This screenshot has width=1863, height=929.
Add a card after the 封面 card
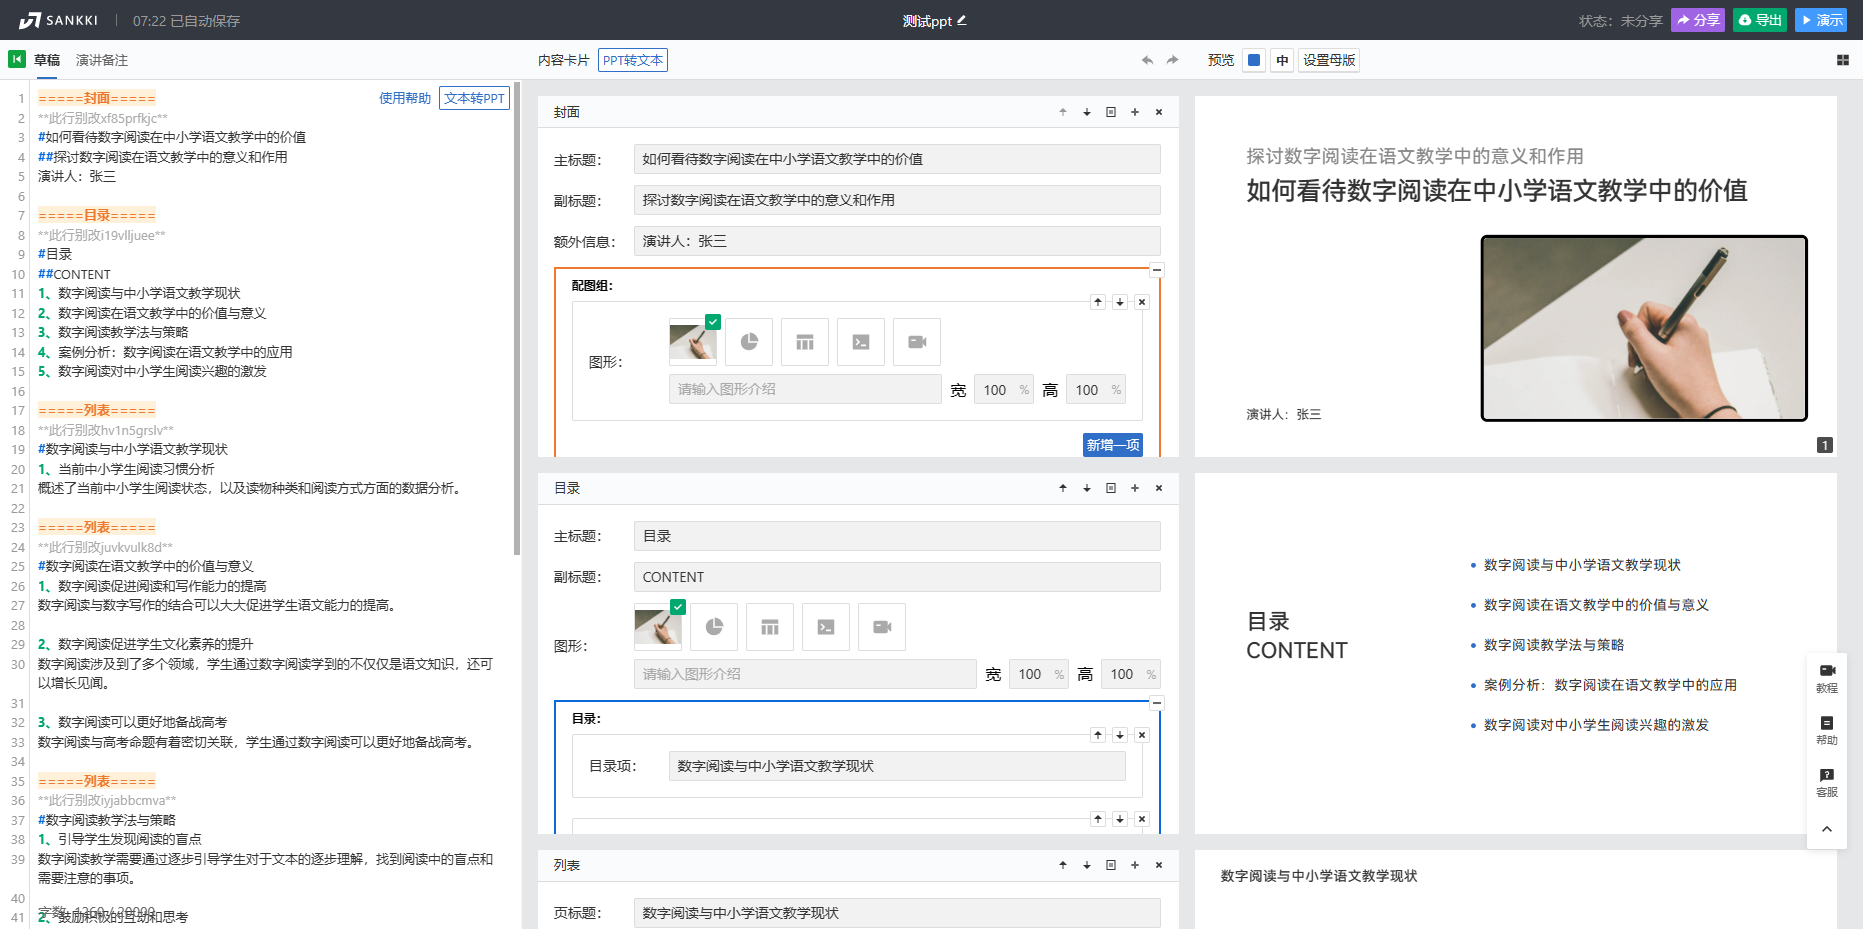tap(1135, 112)
